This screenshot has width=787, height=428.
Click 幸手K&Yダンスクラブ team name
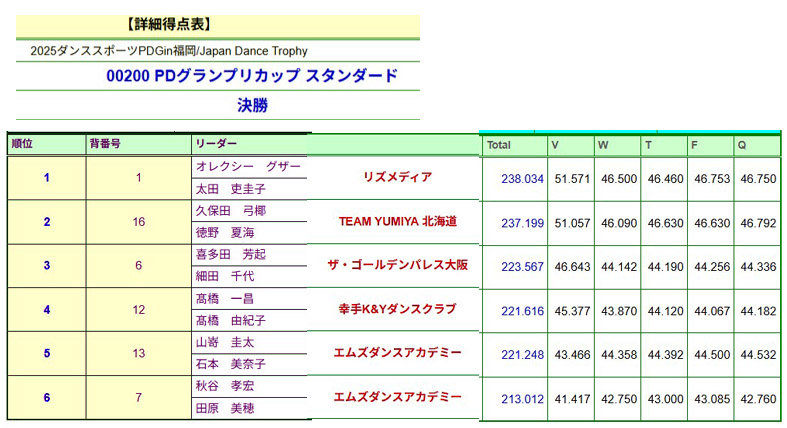[397, 309]
